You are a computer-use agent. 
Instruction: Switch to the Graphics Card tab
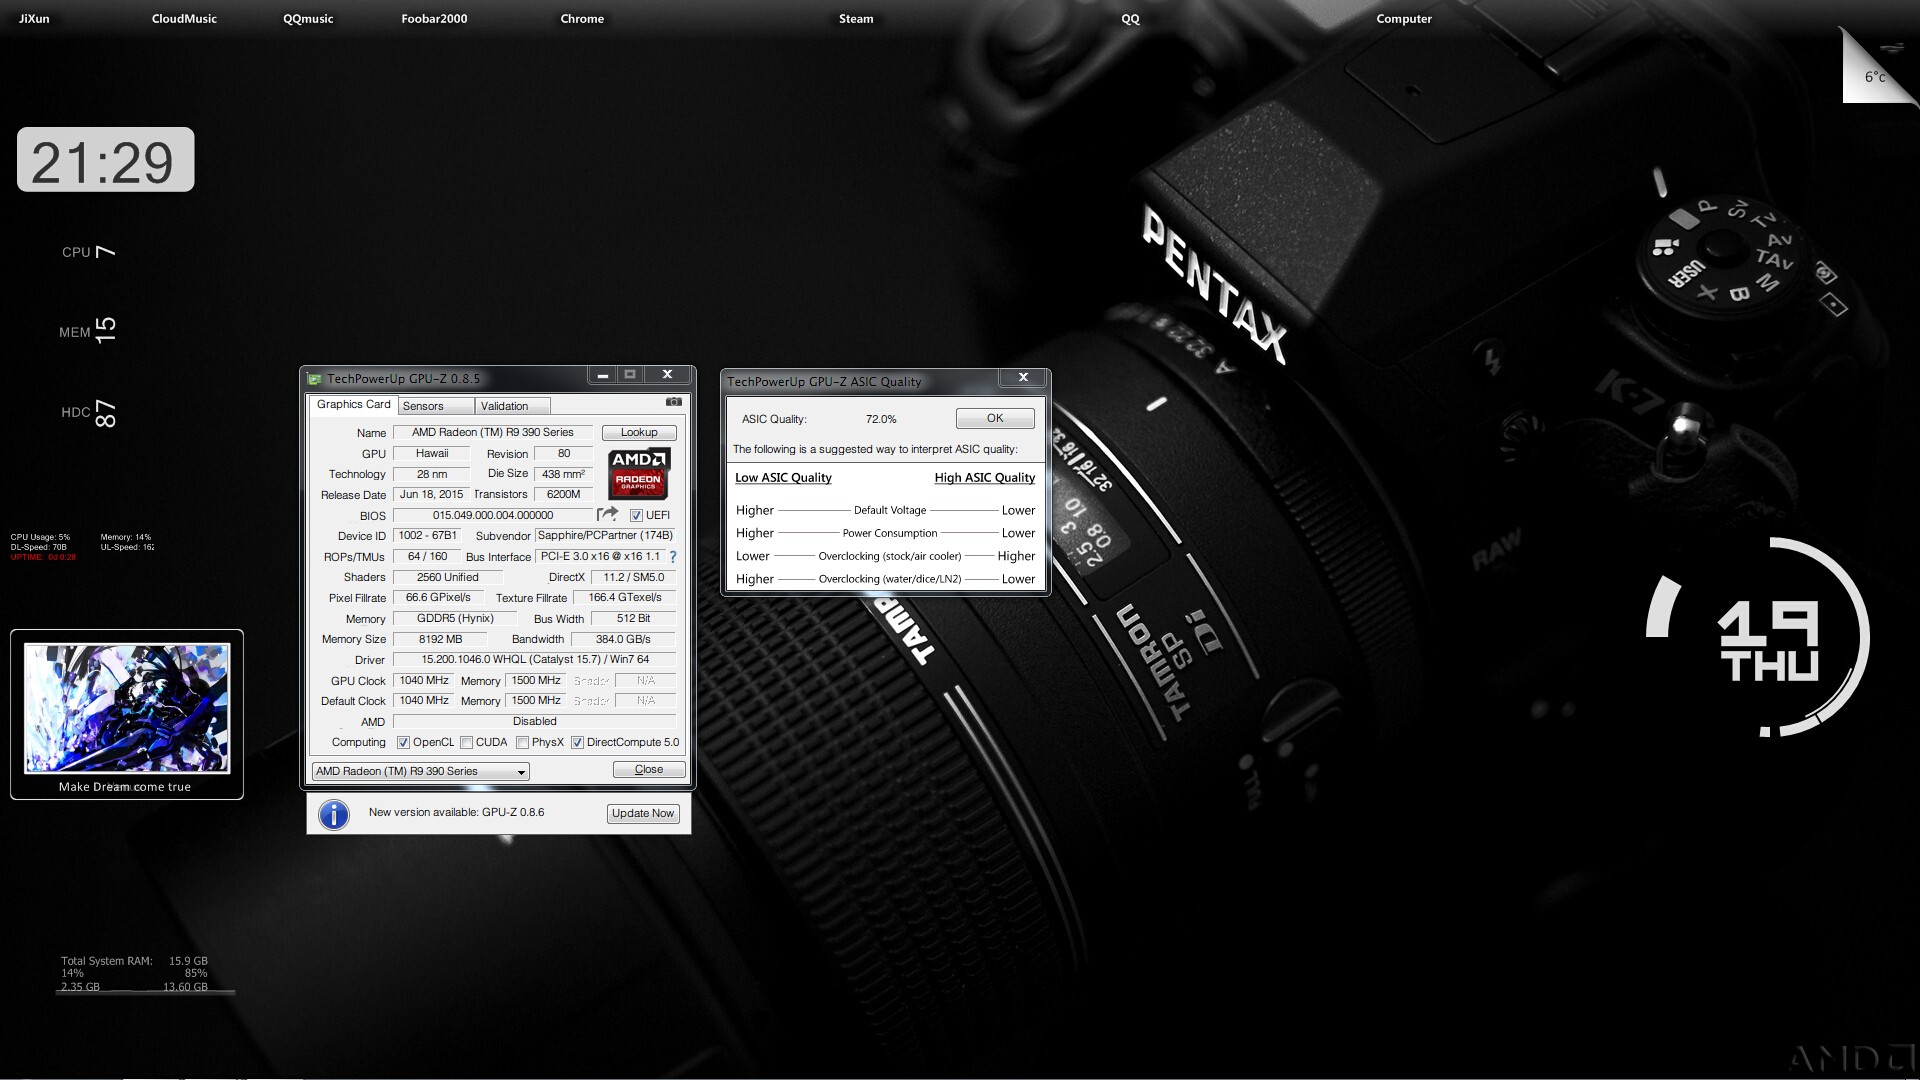pos(353,405)
